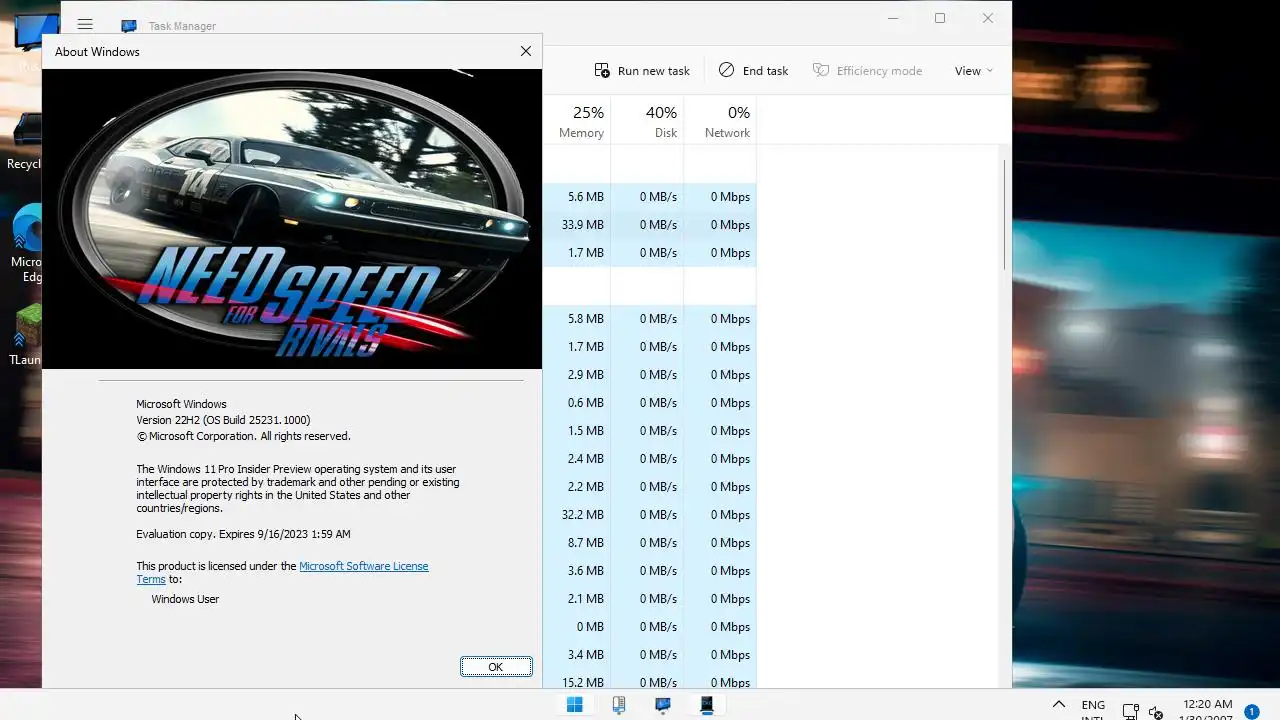
Task: Expand the View dropdown in Task Manager
Action: (974, 70)
